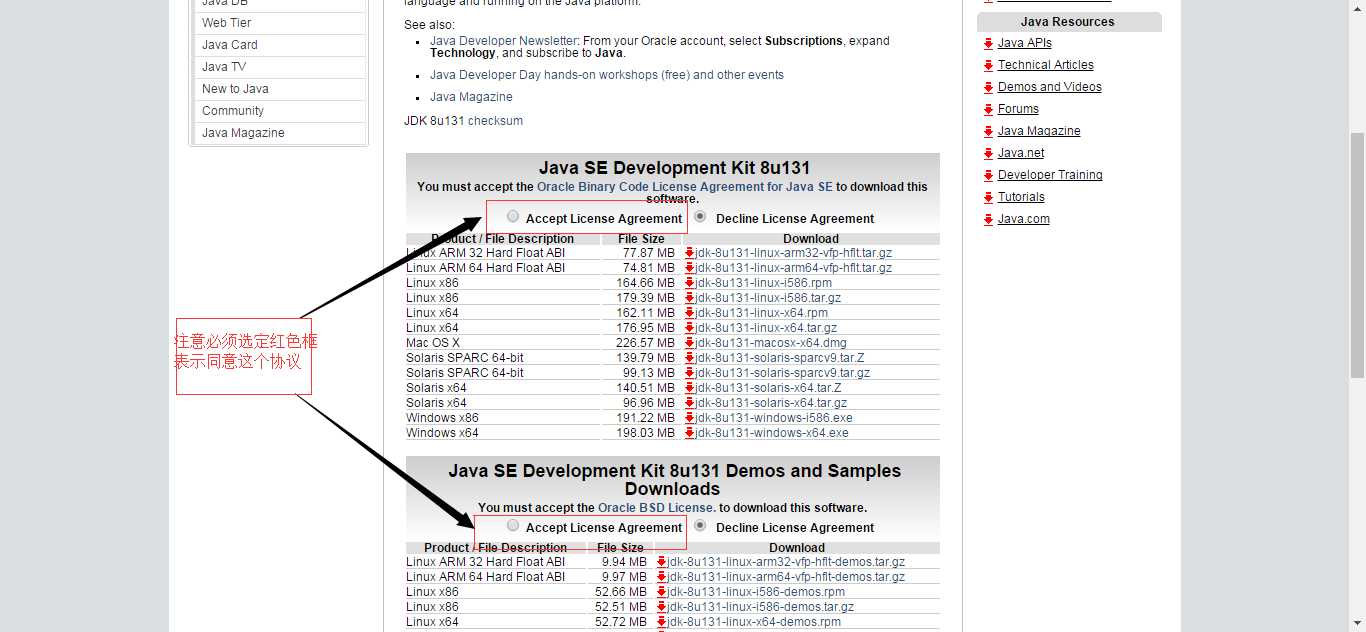
Task: Open Oracle Binary Code License Agreement link
Action: tap(685, 187)
